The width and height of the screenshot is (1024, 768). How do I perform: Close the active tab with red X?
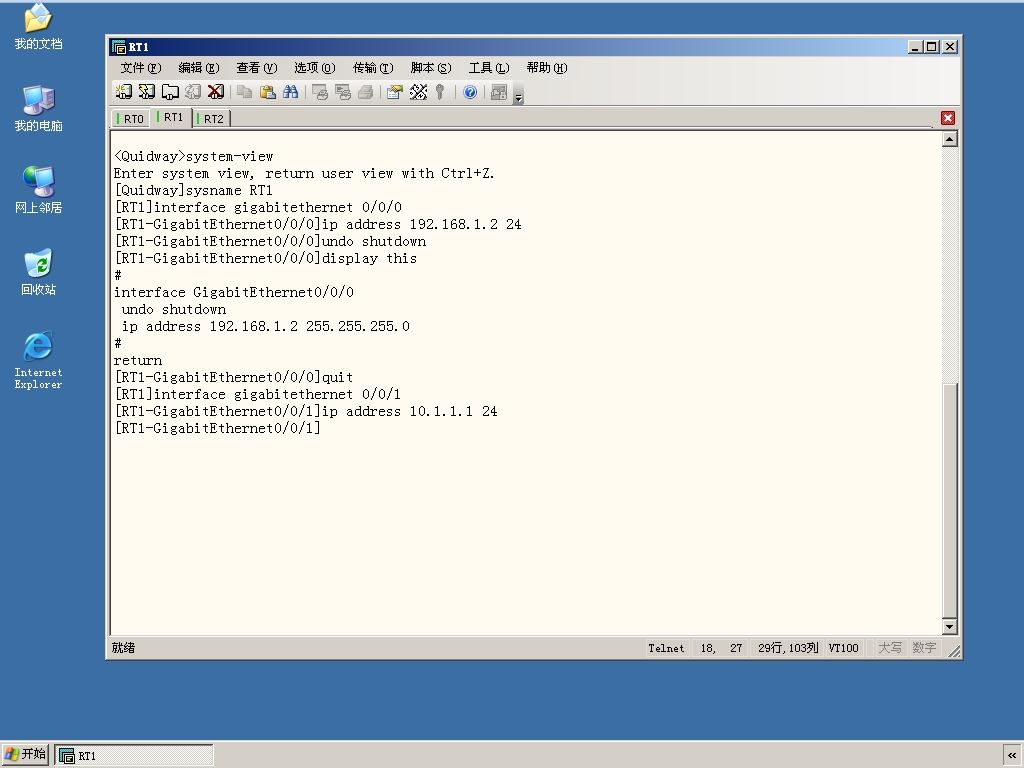948,118
